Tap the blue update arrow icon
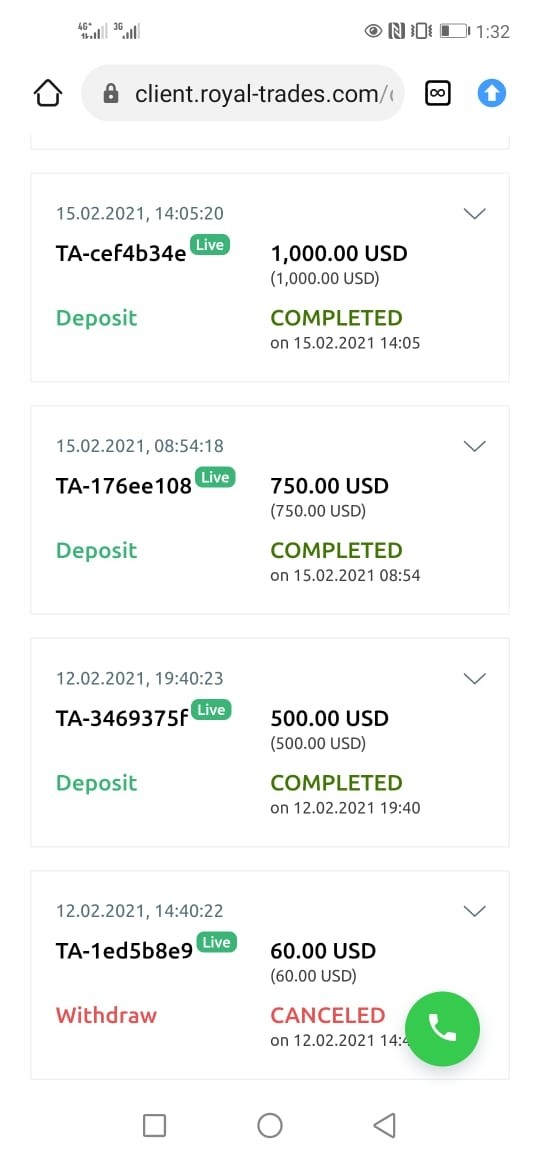Viewport: 540px width, 1155px height. click(491, 93)
